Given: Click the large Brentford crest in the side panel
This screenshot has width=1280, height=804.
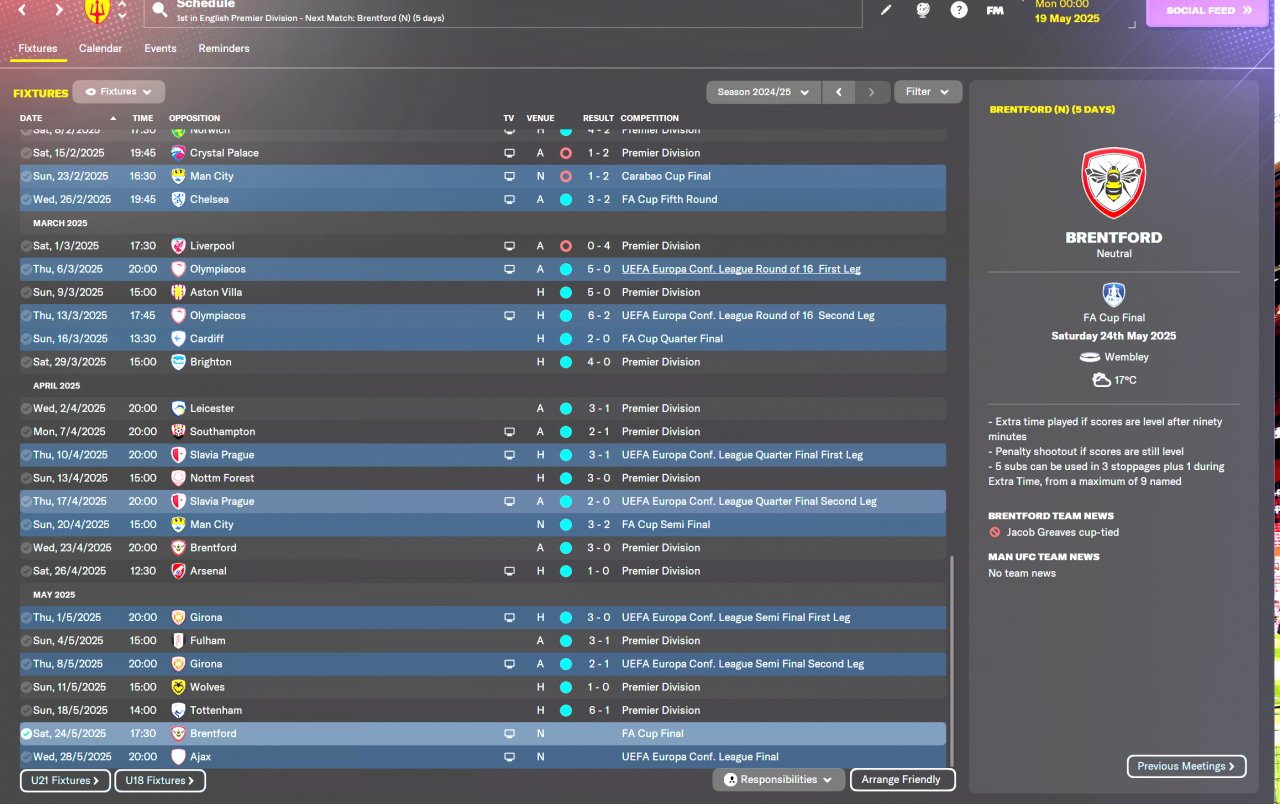Looking at the screenshot, I should (1114, 183).
